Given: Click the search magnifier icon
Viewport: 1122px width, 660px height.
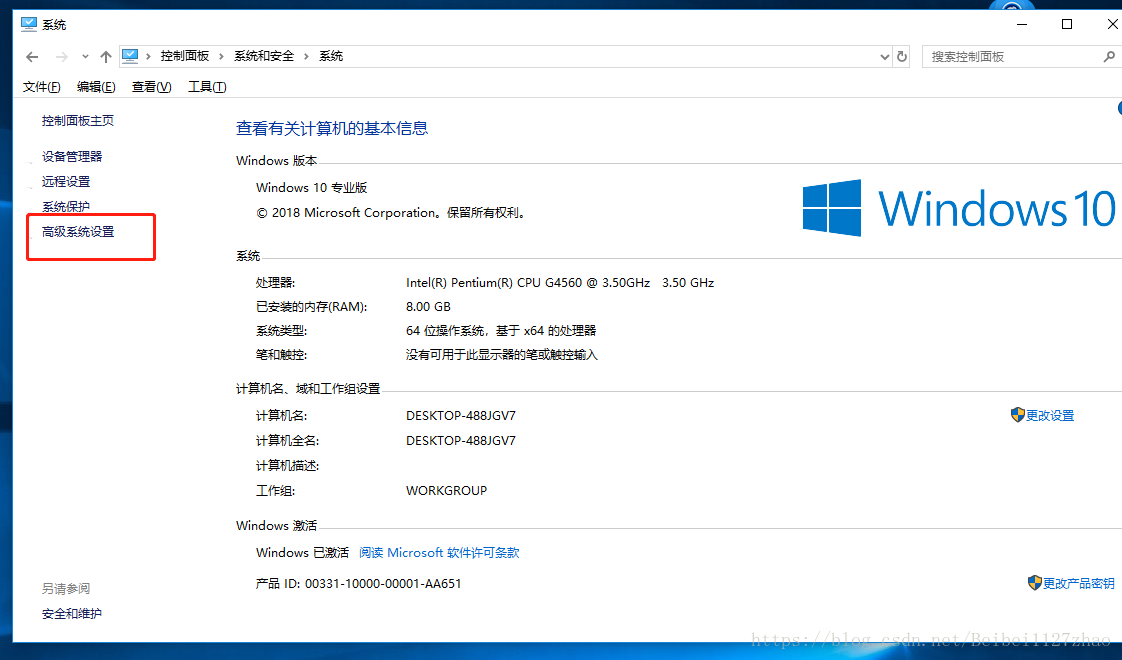Looking at the screenshot, I should [x=1109, y=57].
